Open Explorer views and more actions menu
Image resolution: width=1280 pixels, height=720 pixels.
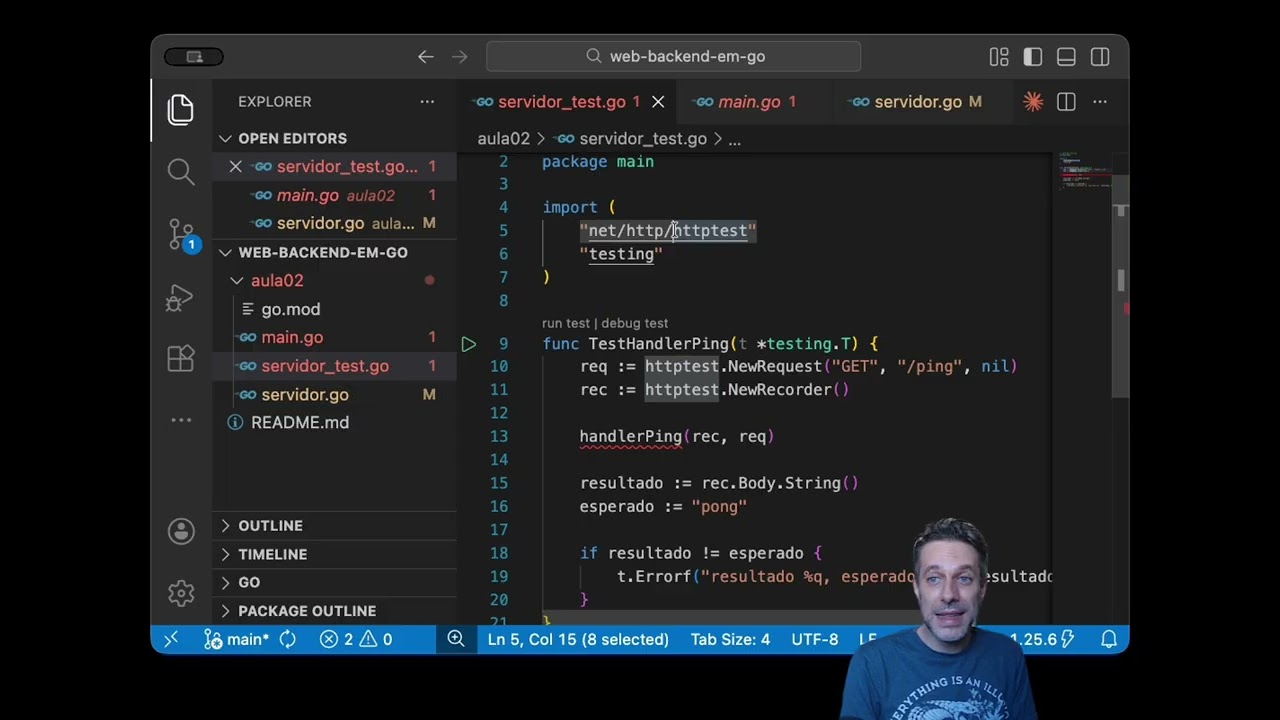click(427, 102)
